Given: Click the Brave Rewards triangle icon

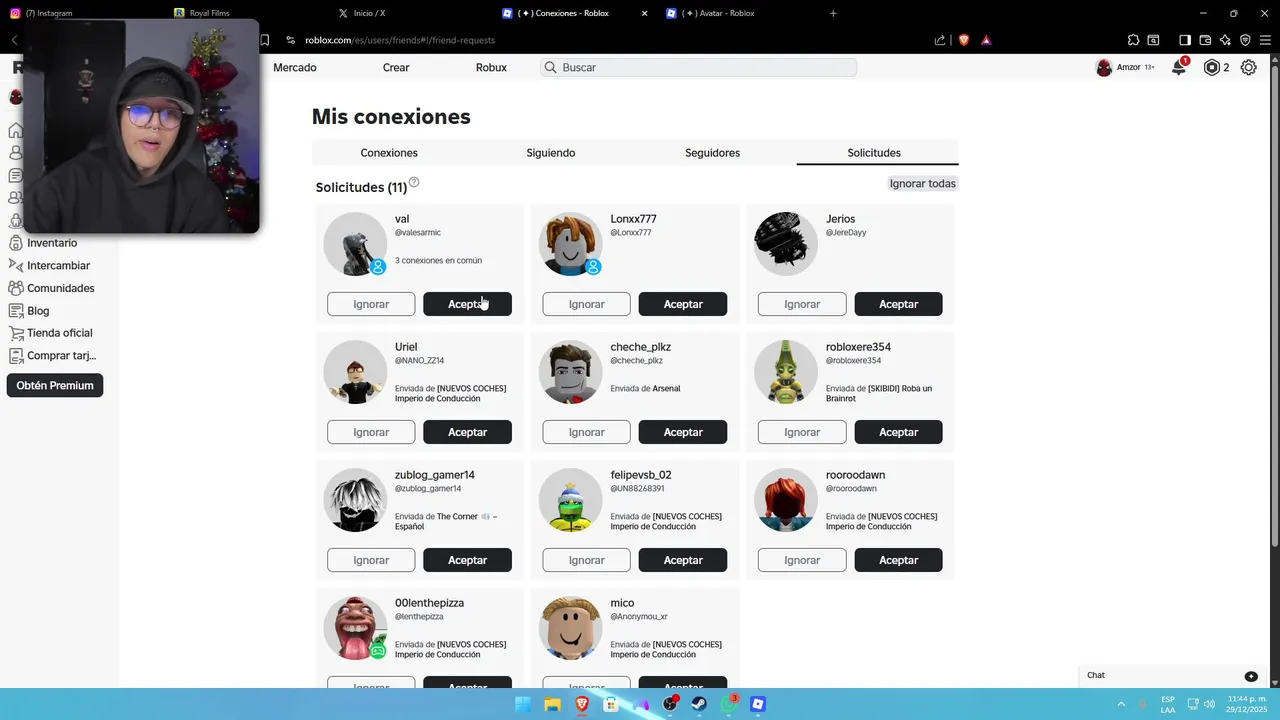Looking at the screenshot, I should (x=986, y=40).
